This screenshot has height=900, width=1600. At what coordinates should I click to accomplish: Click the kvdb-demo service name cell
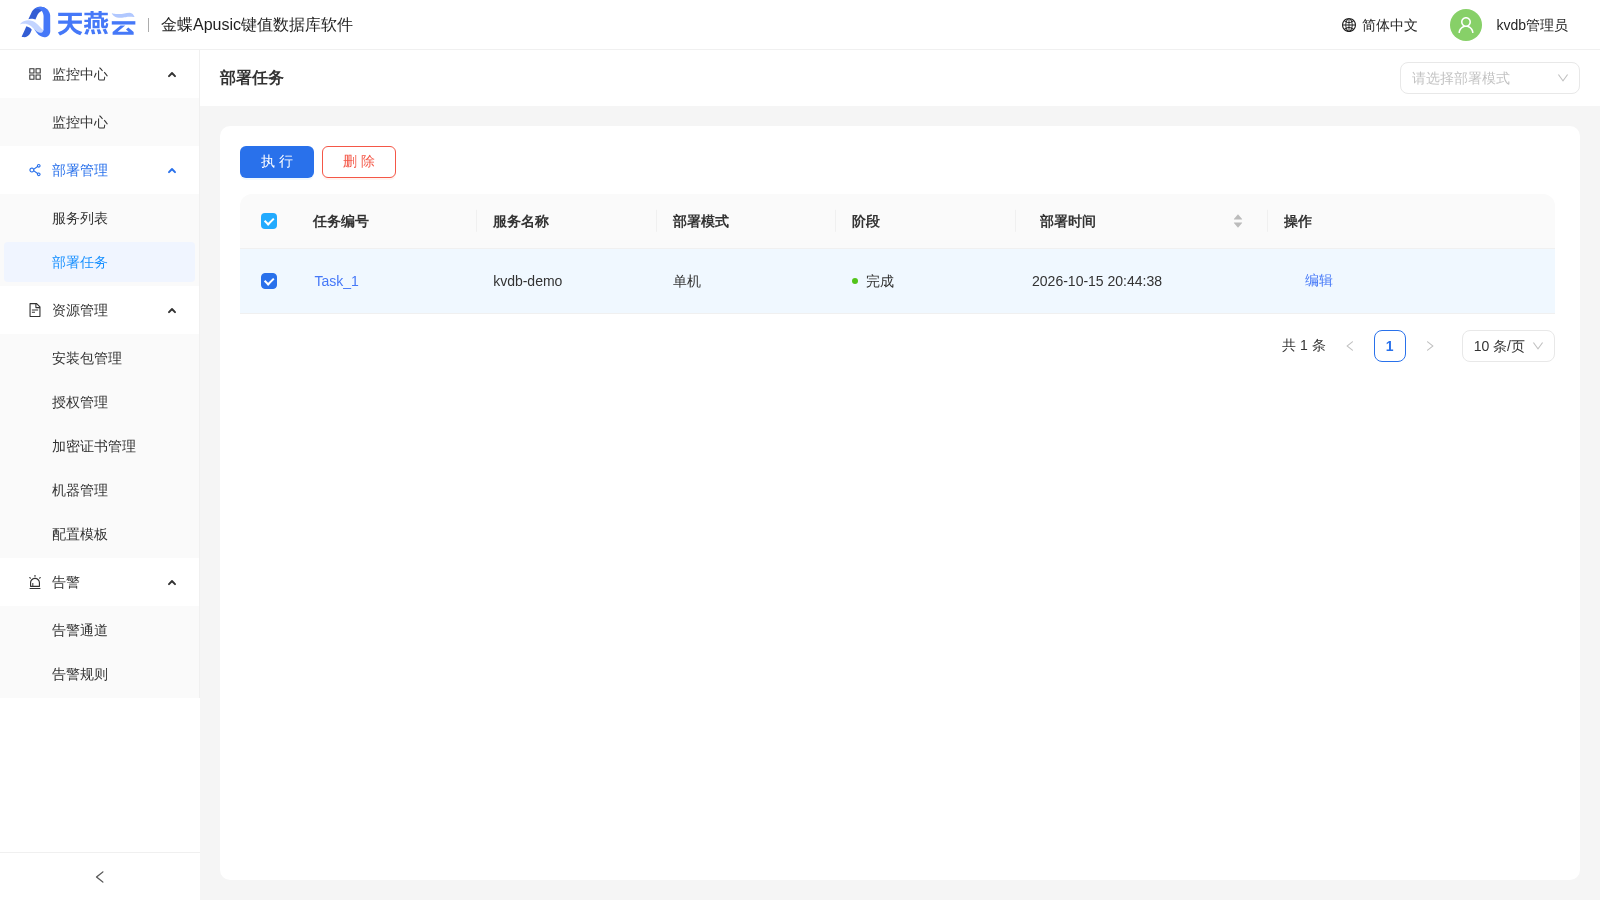click(528, 281)
